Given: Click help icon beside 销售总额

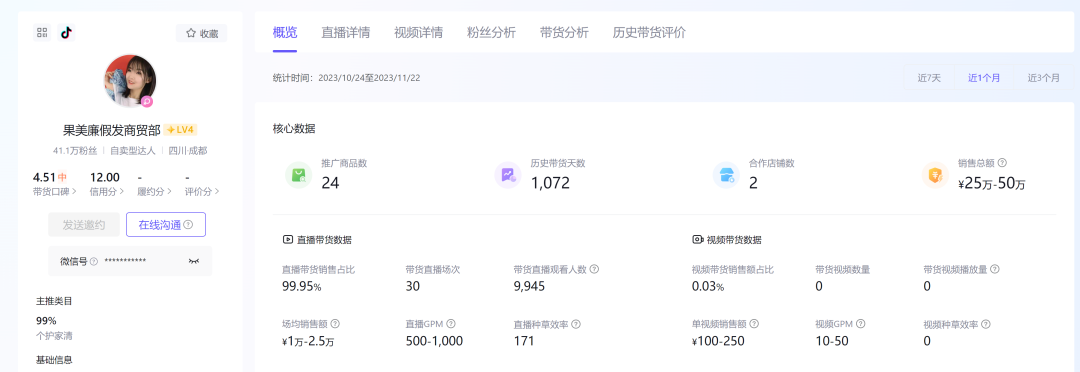Looking at the screenshot, I should tap(1002, 163).
